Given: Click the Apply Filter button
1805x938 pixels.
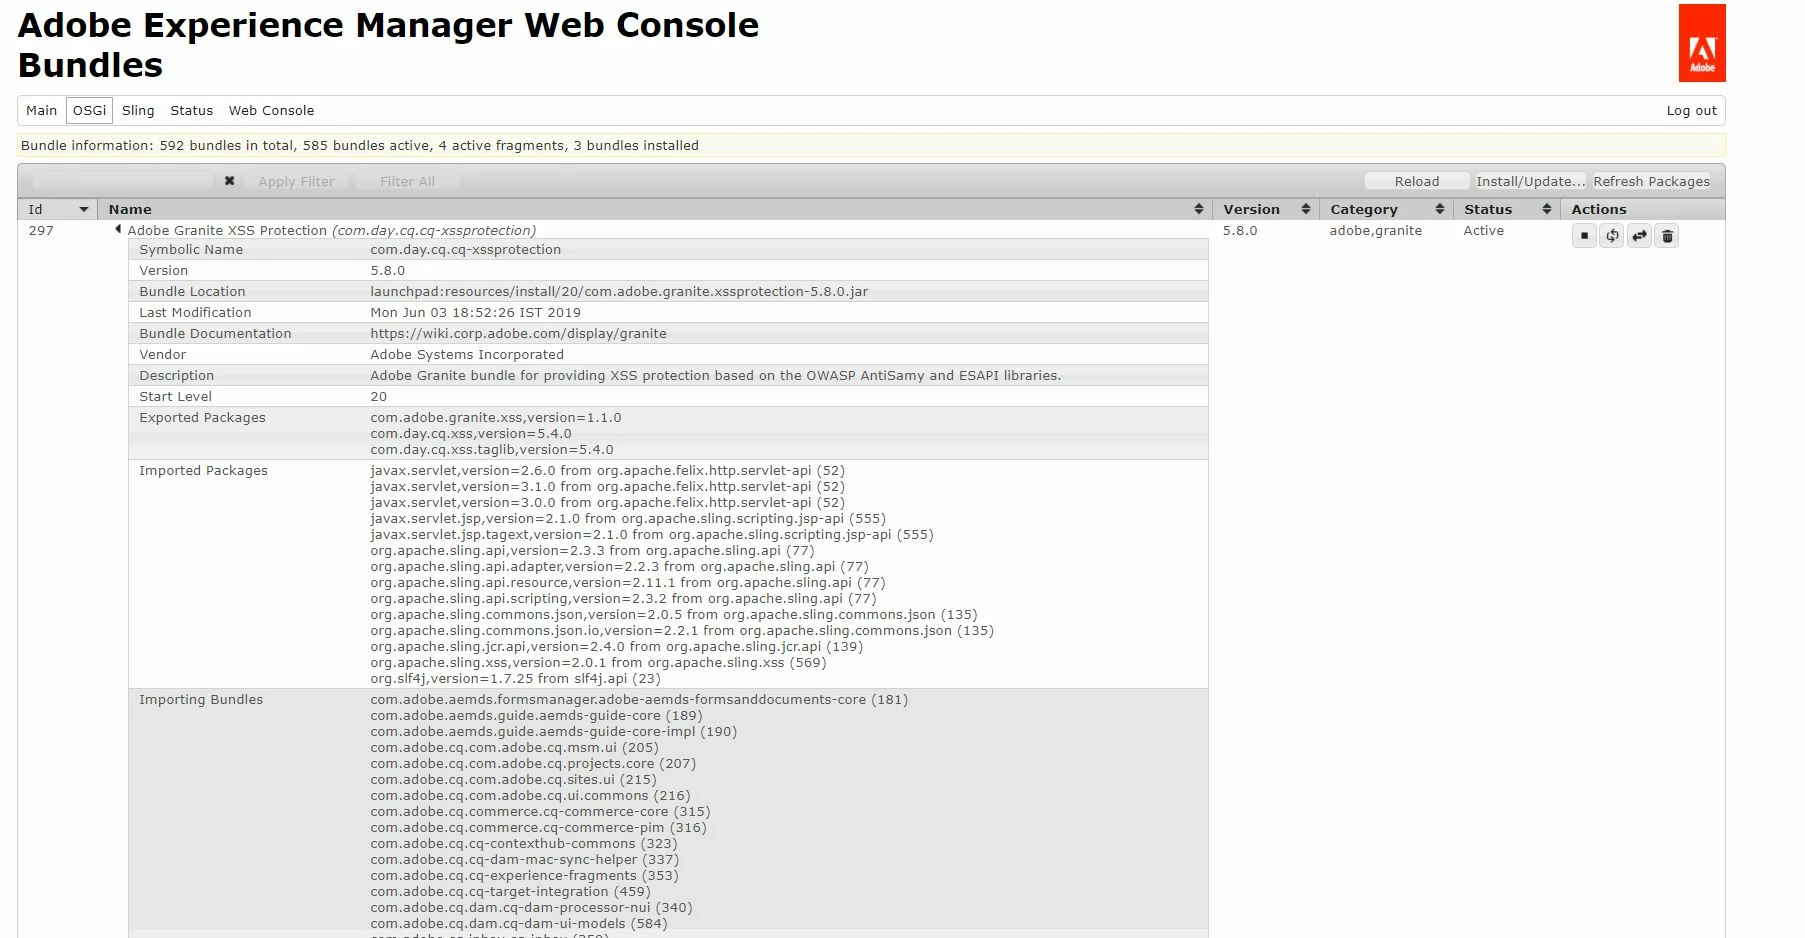Looking at the screenshot, I should 296,181.
